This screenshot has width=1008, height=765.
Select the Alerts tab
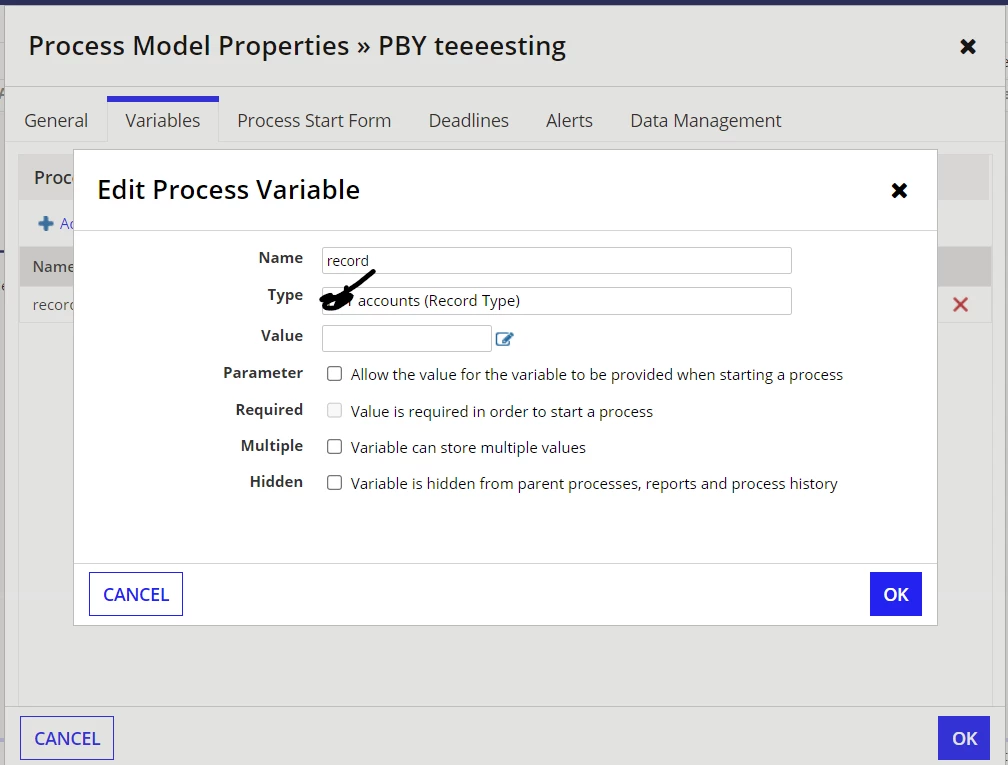[x=569, y=120]
